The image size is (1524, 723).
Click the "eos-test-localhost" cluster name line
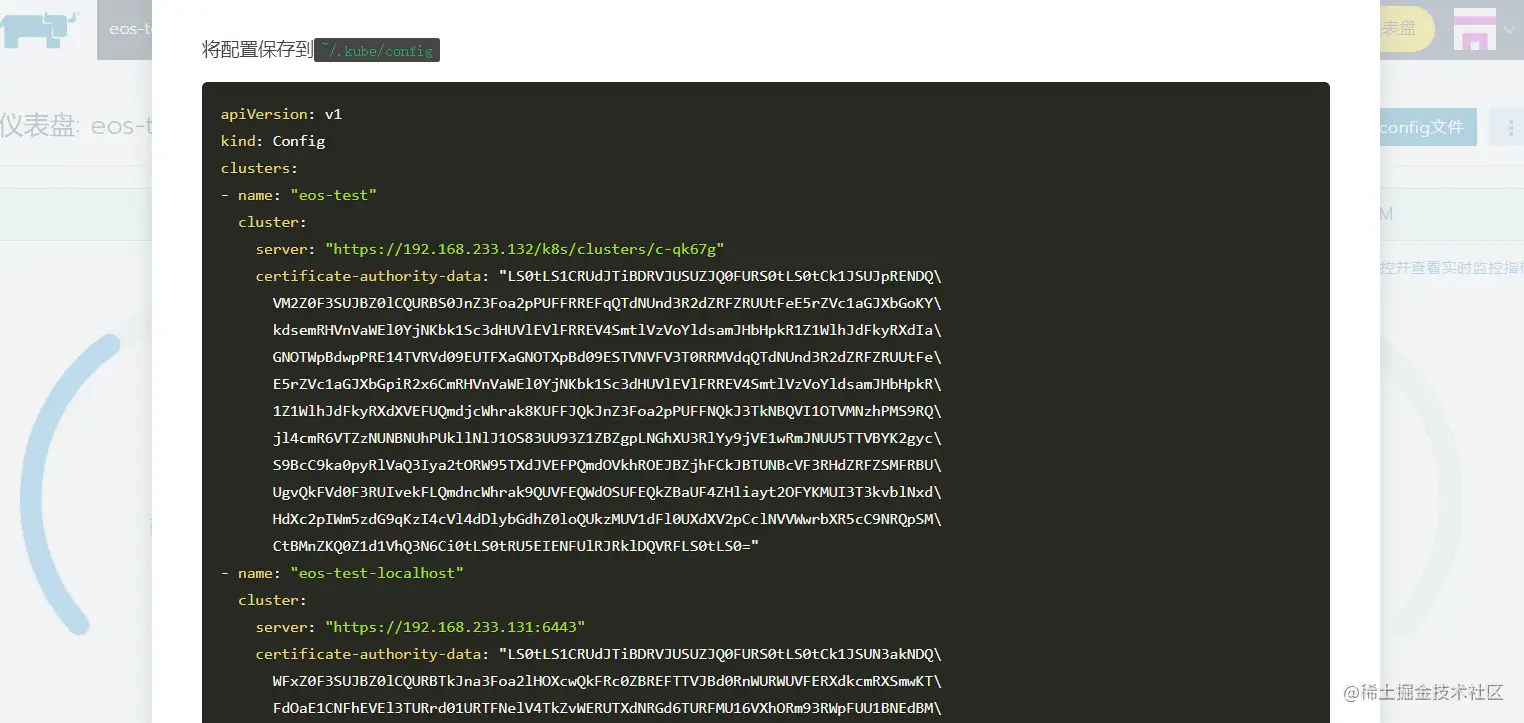pyautogui.click(x=342, y=573)
